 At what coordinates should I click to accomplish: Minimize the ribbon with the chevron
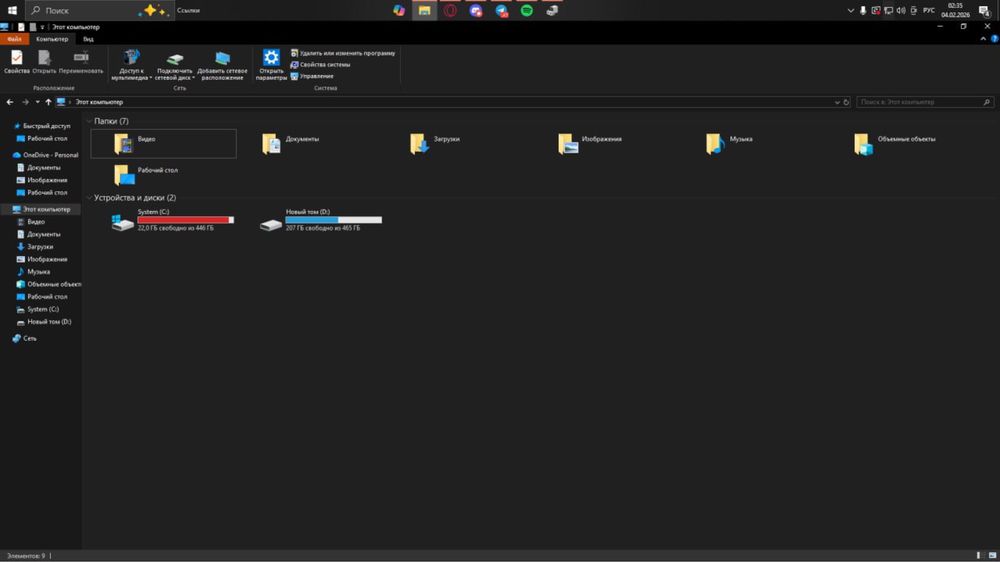(x=983, y=39)
